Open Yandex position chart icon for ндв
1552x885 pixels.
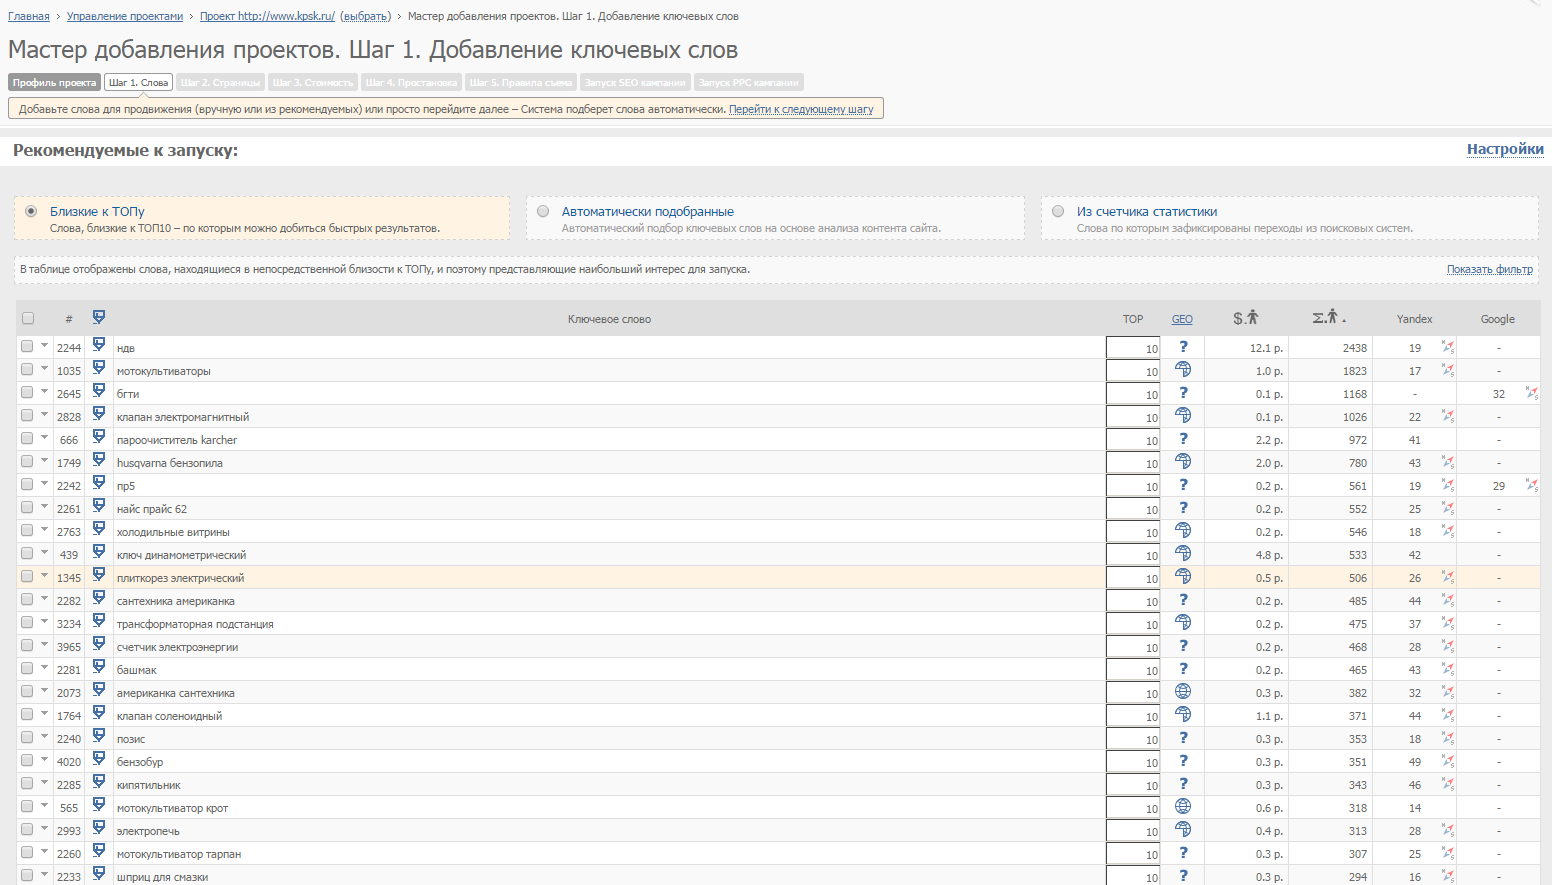coord(1448,347)
